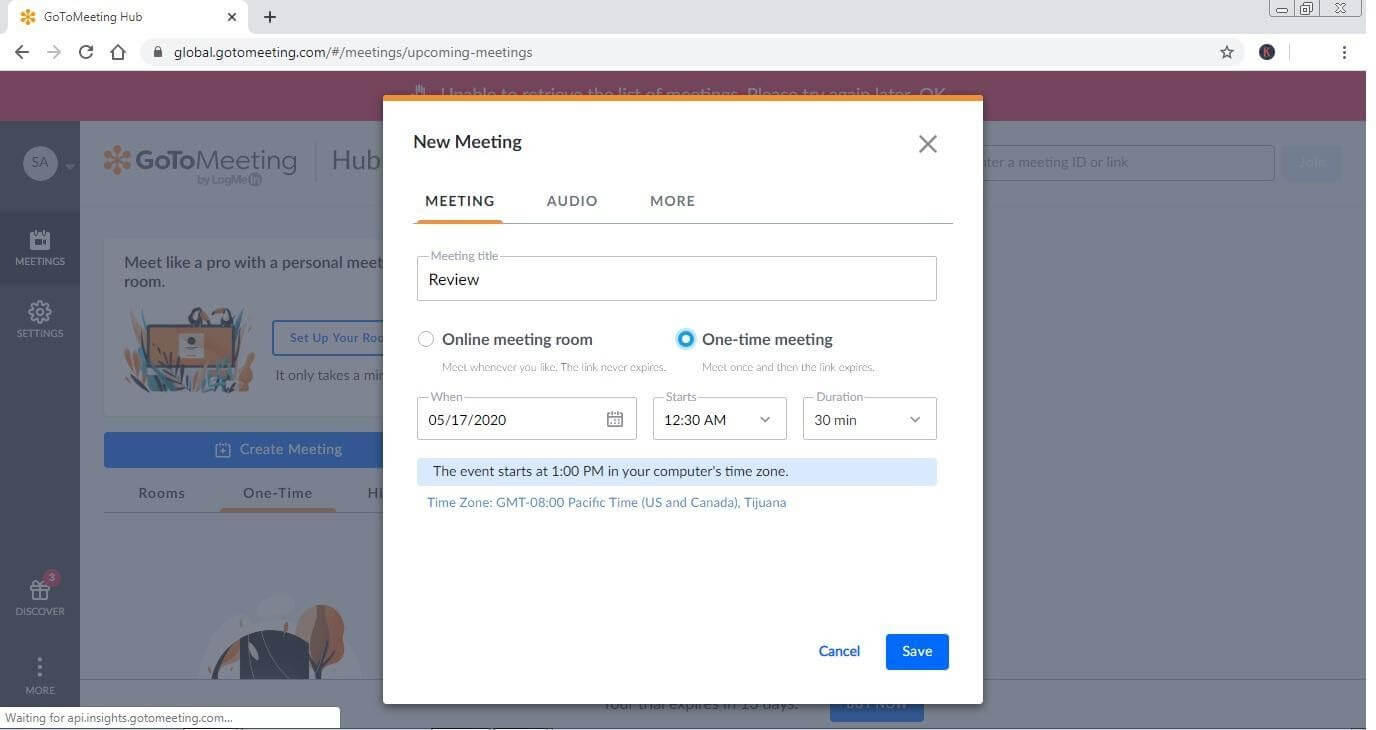Screen dimensions: 1376x730
Task: Open the Chrome browser menu
Action: 1345,52
